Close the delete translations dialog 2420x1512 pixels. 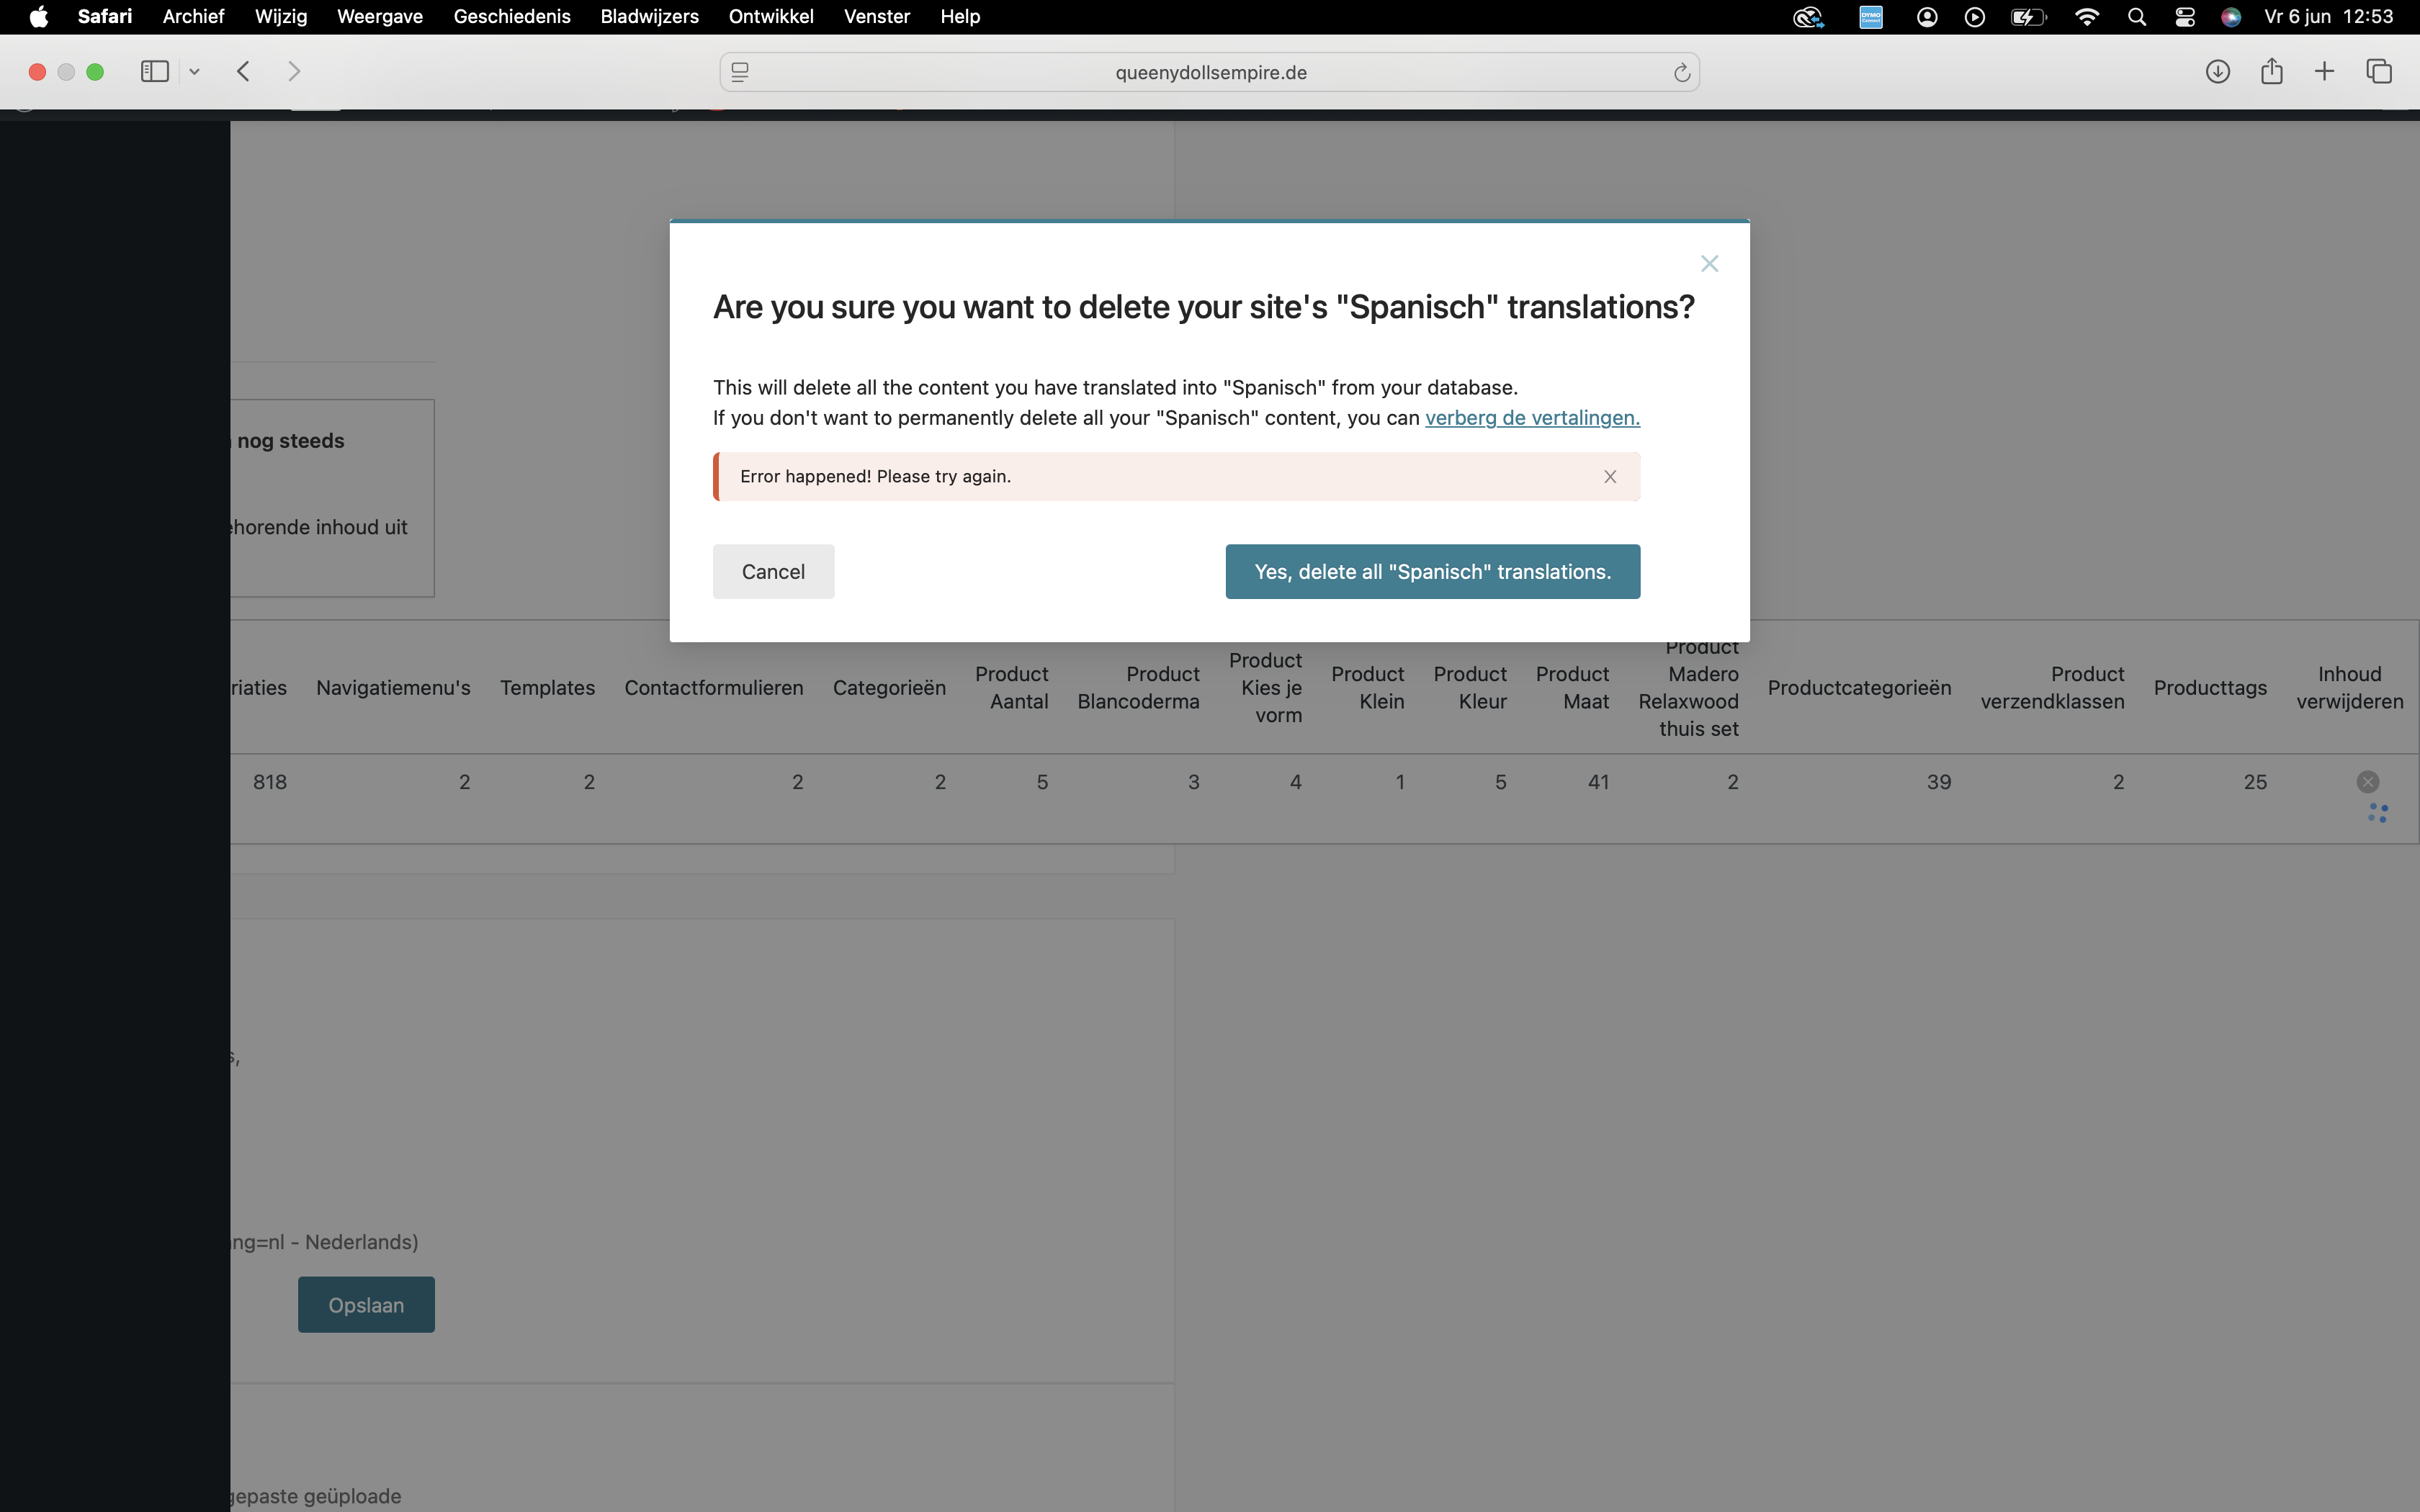(x=1709, y=263)
